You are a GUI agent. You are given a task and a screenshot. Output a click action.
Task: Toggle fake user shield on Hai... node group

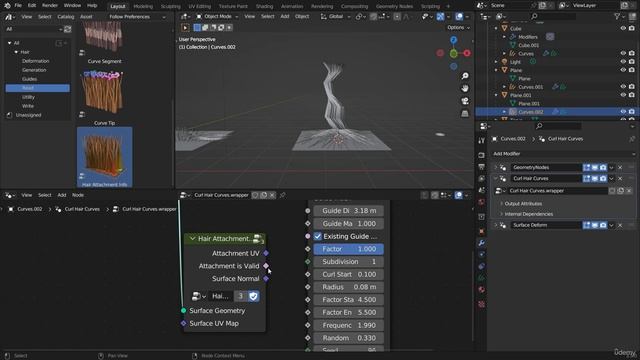tap(253, 296)
